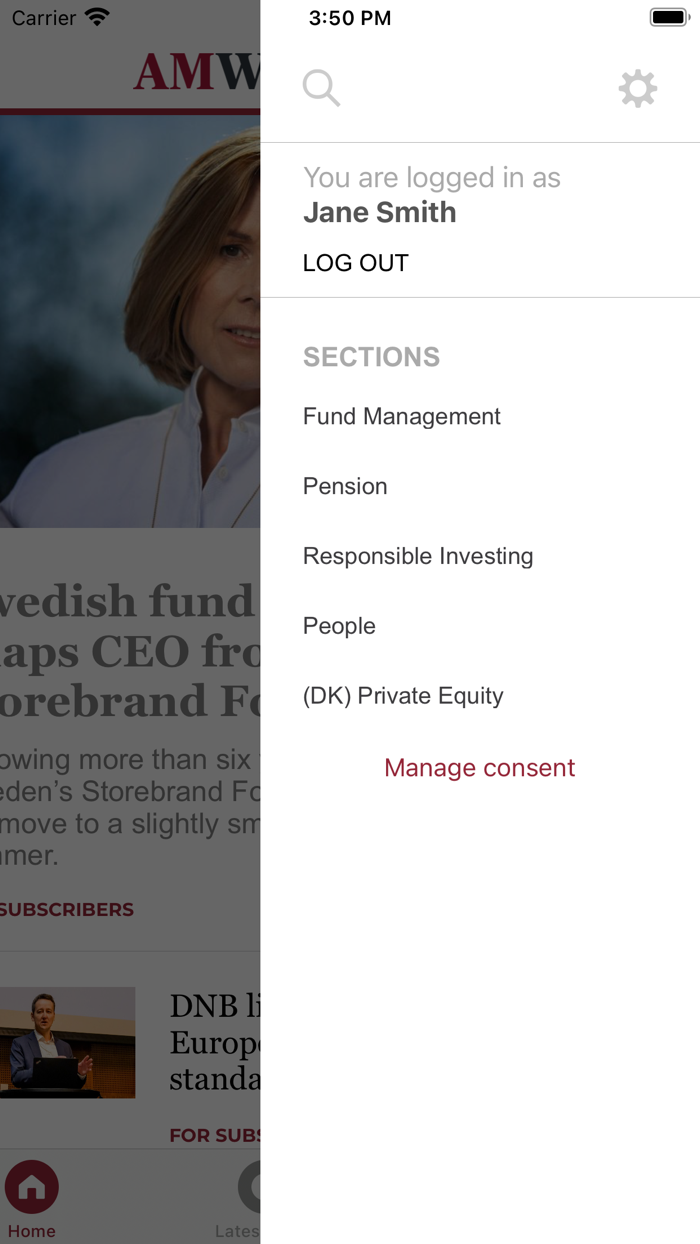This screenshot has height=1244, width=700.
Task: Open the (DK) Private Equity section
Action: point(403,696)
